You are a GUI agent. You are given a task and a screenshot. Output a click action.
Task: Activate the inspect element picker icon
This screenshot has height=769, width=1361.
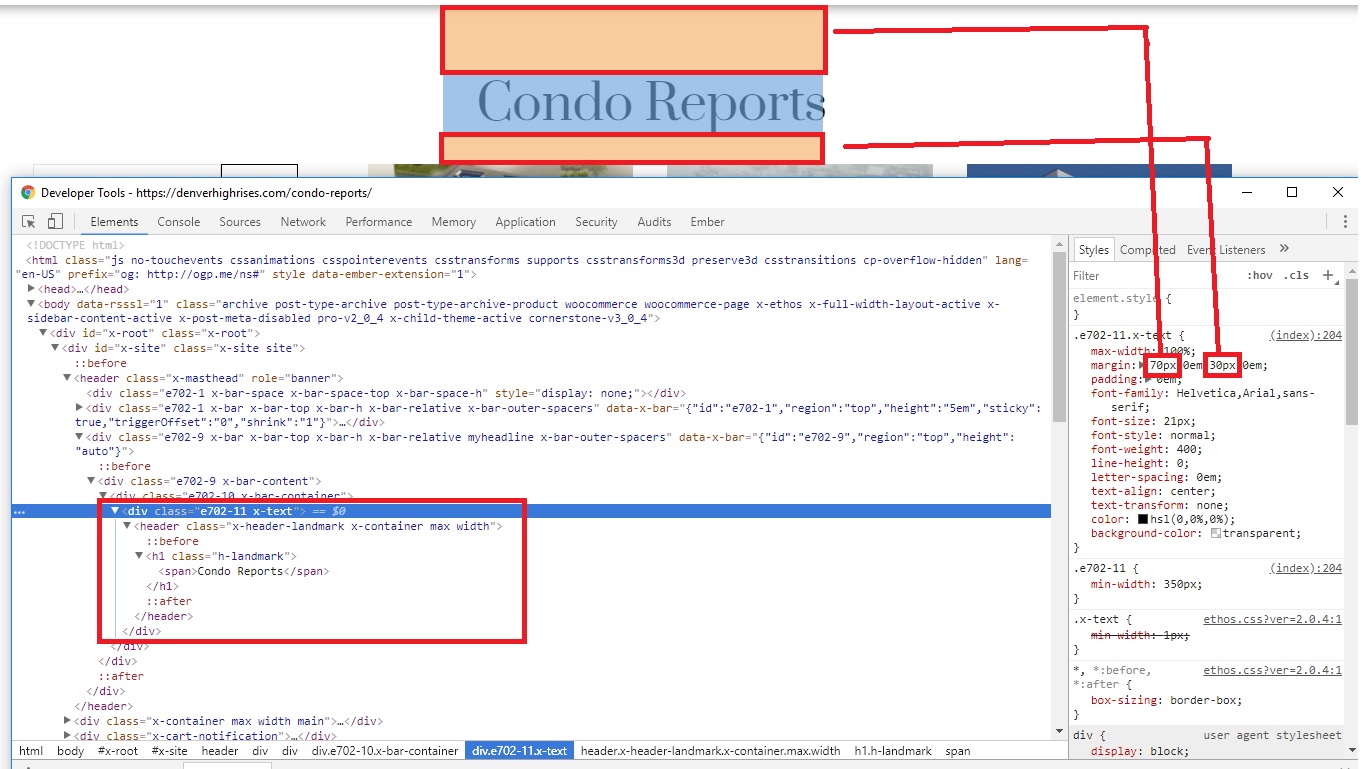click(x=29, y=222)
